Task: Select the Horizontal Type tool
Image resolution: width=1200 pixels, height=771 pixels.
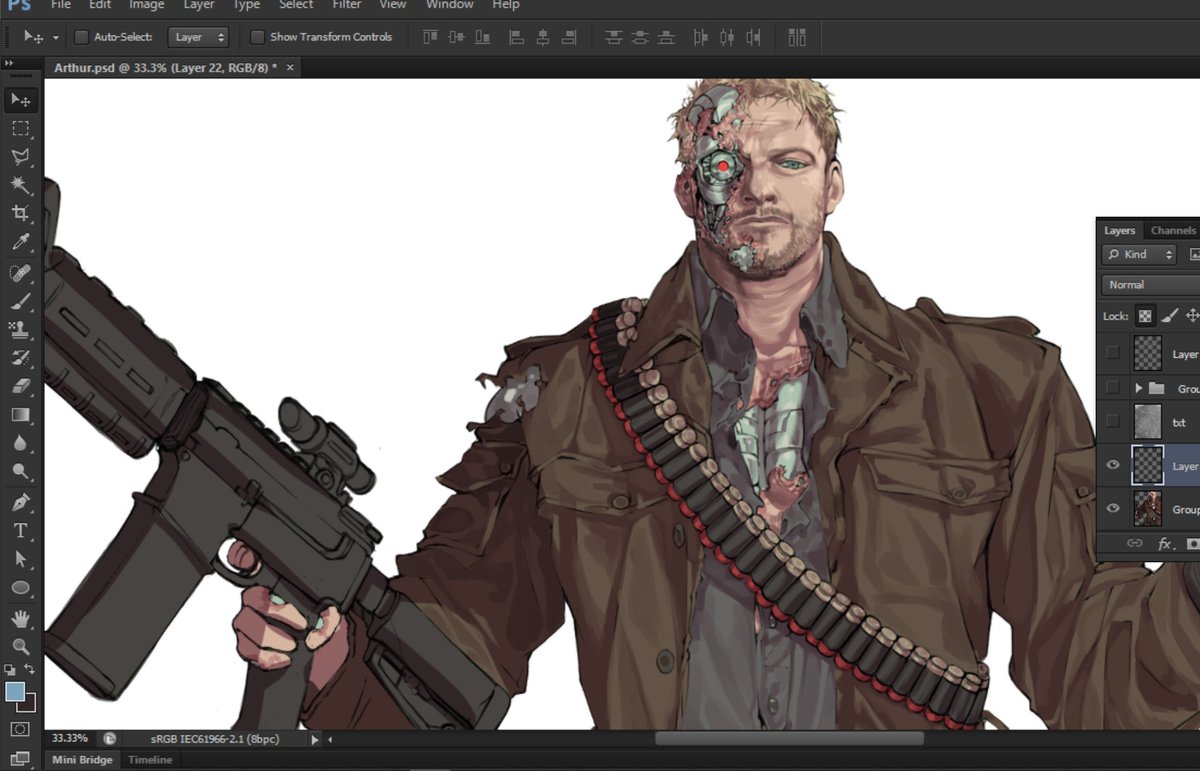Action: [x=20, y=530]
